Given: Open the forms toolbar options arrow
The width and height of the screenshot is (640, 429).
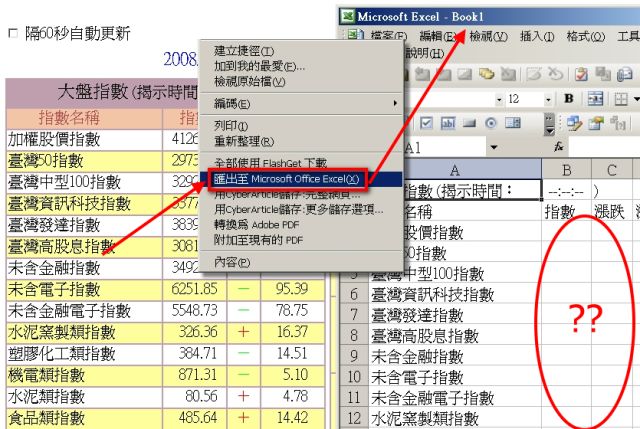Looking at the screenshot, I should point(550,124).
